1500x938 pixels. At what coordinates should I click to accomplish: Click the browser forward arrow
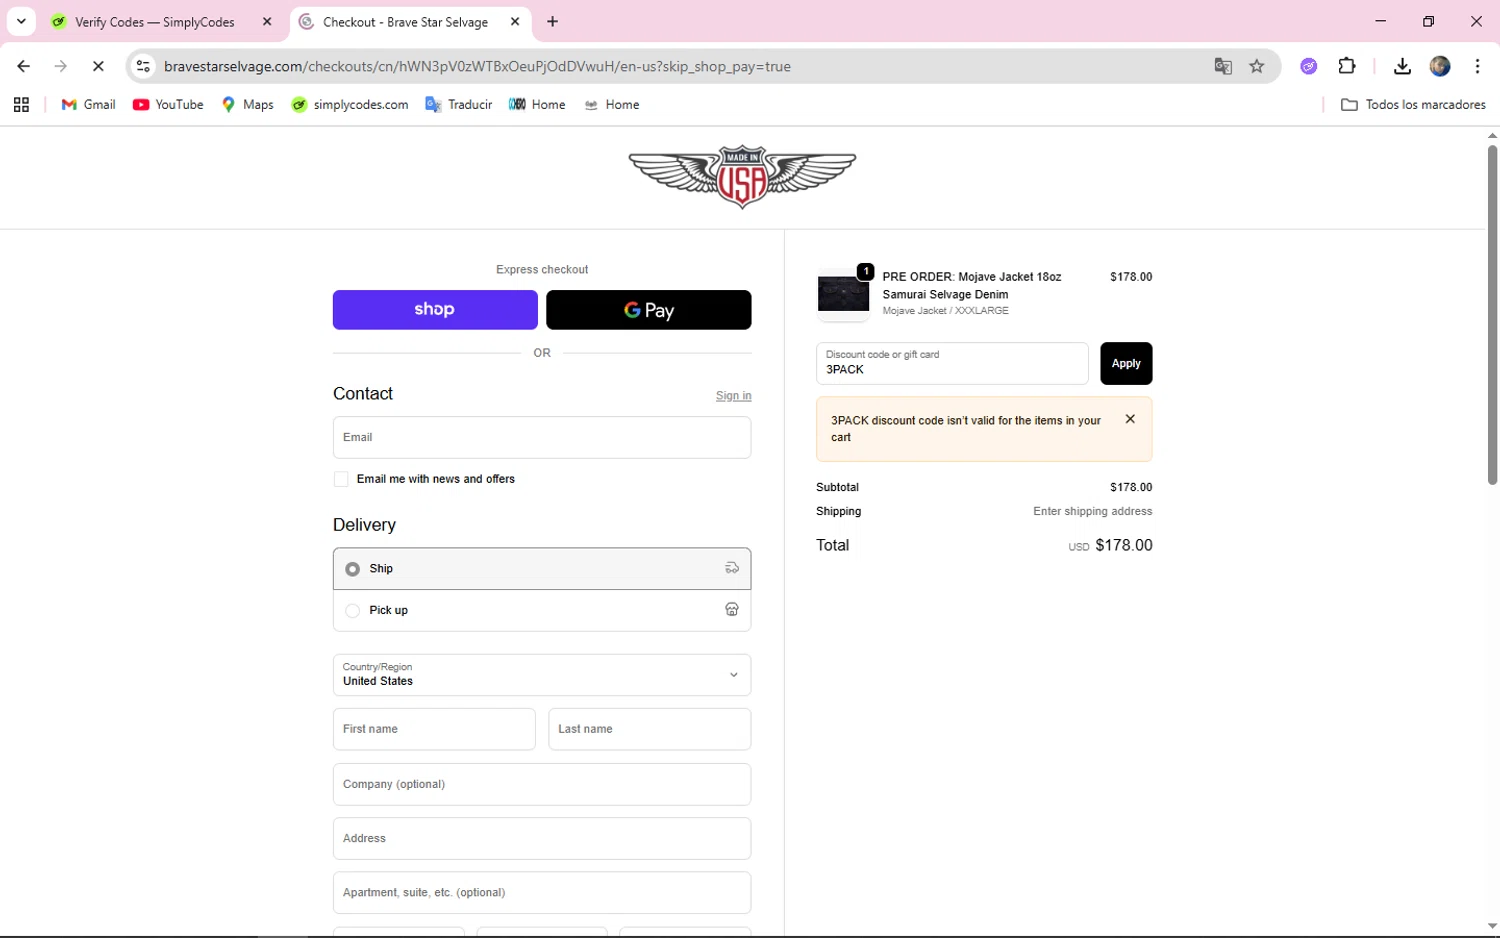tap(61, 66)
